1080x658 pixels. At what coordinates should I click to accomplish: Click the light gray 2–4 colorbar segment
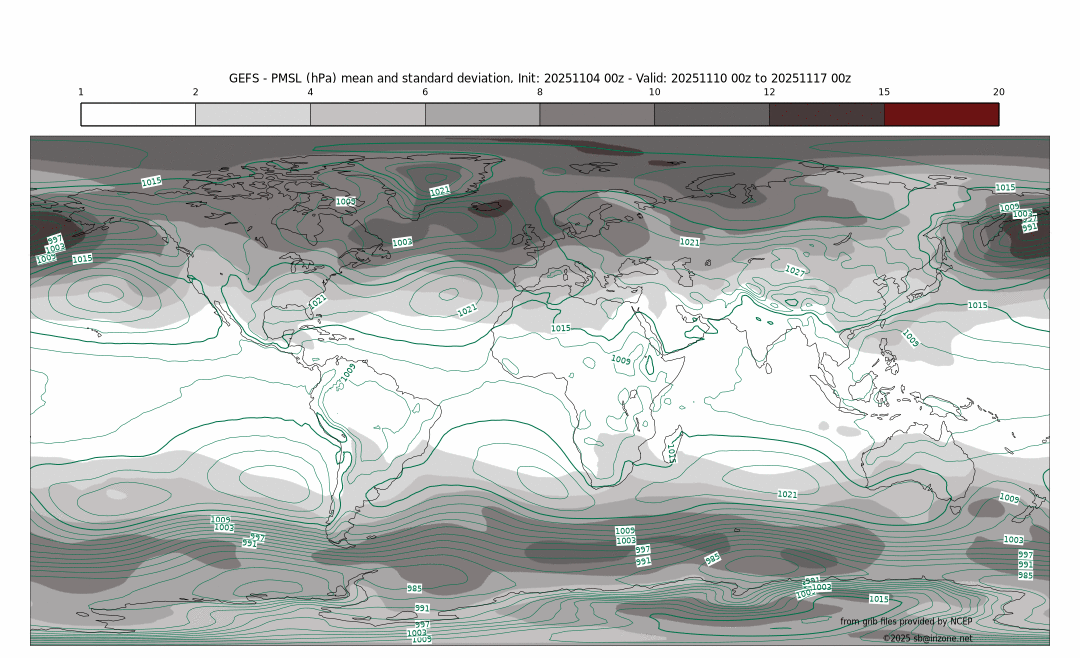pyautogui.click(x=253, y=114)
